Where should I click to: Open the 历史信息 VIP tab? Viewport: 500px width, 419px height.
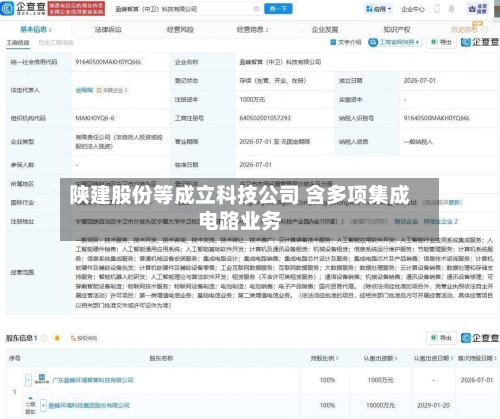click(x=464, y=29)
